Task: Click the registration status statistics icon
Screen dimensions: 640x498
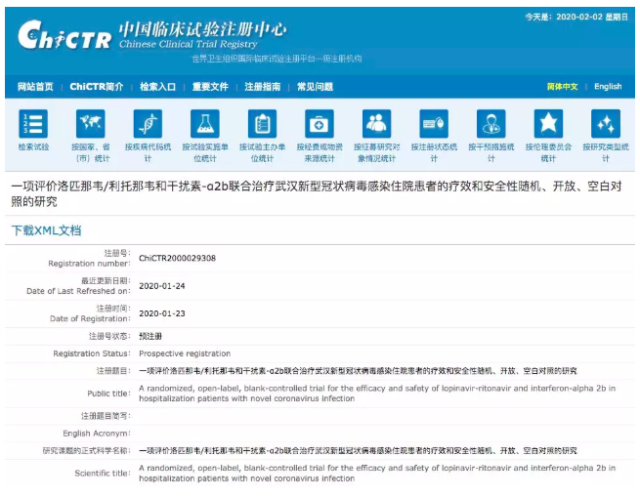Action: coord(433,124)
